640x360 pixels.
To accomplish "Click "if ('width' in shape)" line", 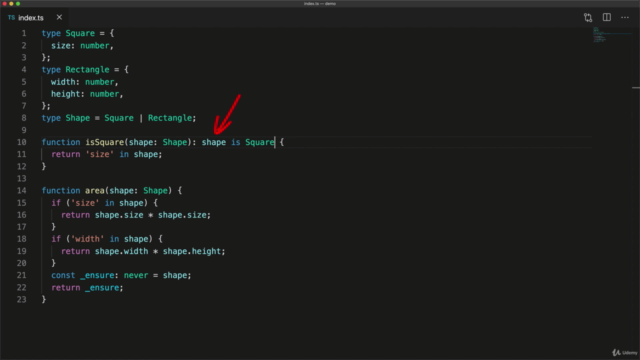I will (x=107, y=239).
